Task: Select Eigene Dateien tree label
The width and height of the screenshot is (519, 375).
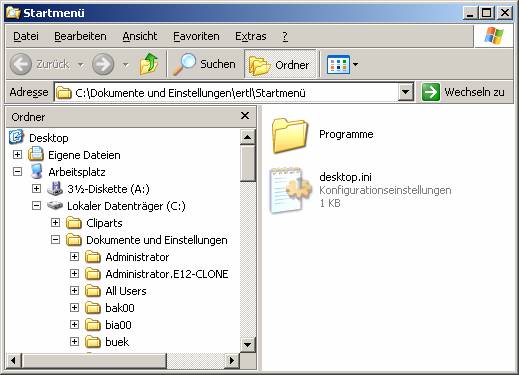Action: pos(84,155)
